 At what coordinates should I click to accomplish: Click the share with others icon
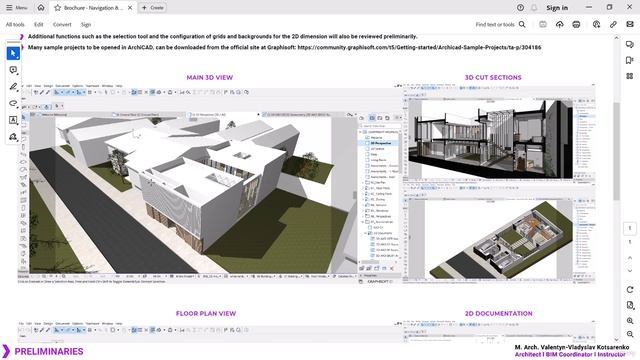596,24
